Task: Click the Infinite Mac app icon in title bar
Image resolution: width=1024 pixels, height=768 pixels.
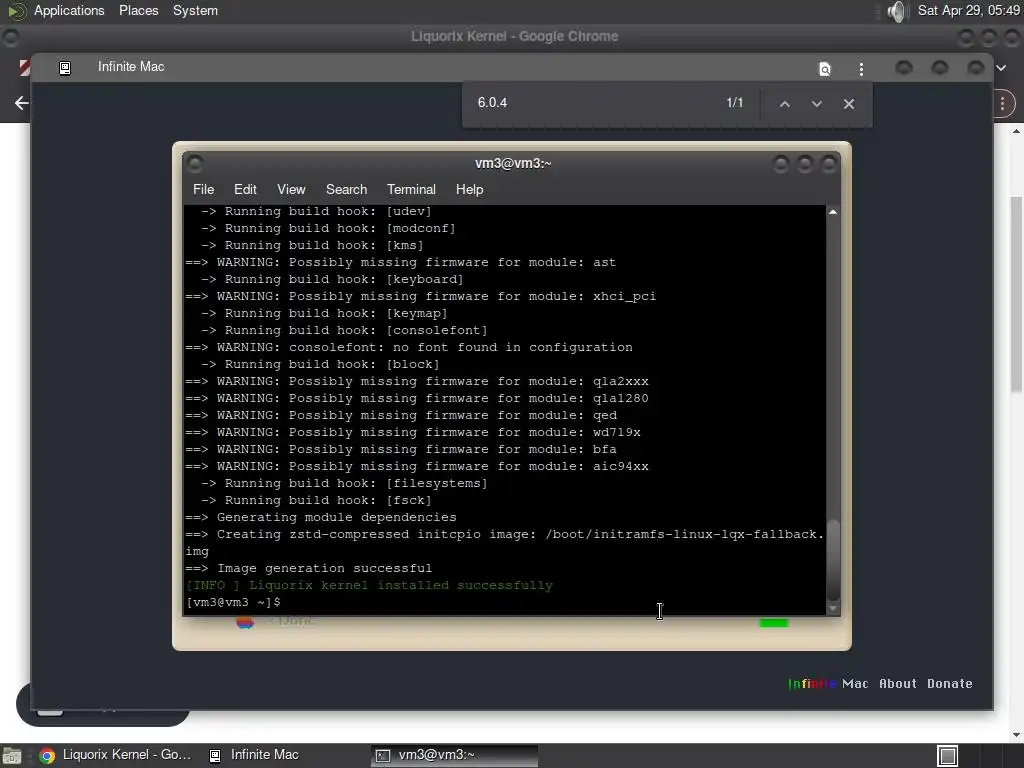Action: [65, 68]
